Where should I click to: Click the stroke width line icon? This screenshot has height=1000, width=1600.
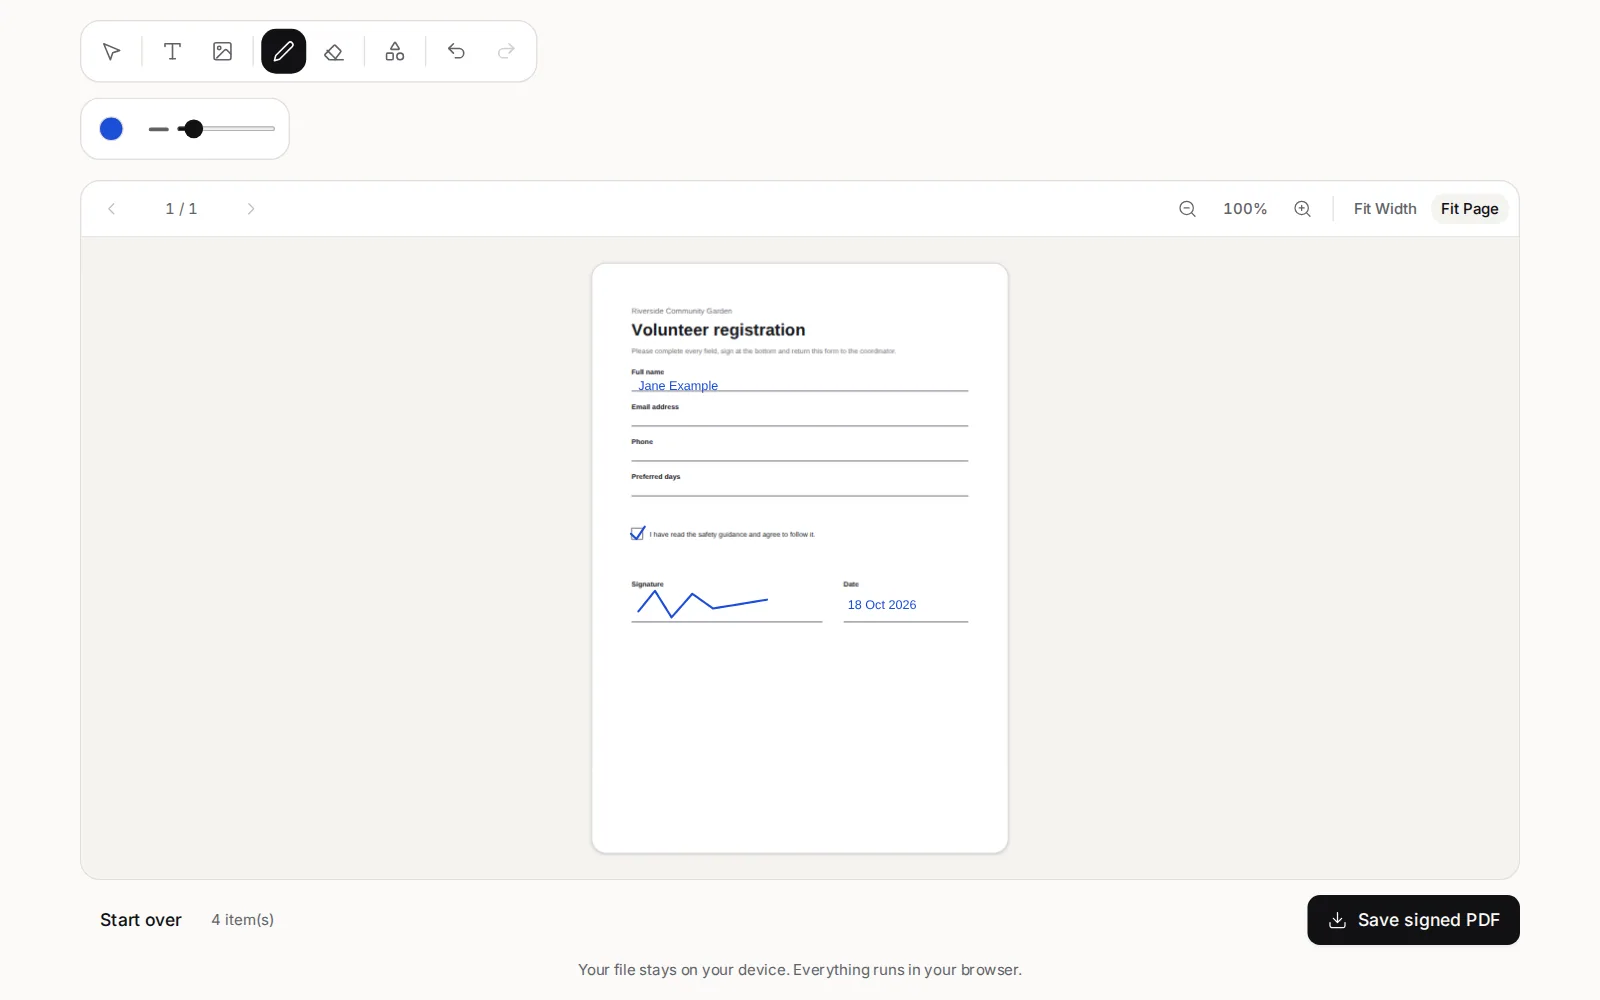coord(159,129)
